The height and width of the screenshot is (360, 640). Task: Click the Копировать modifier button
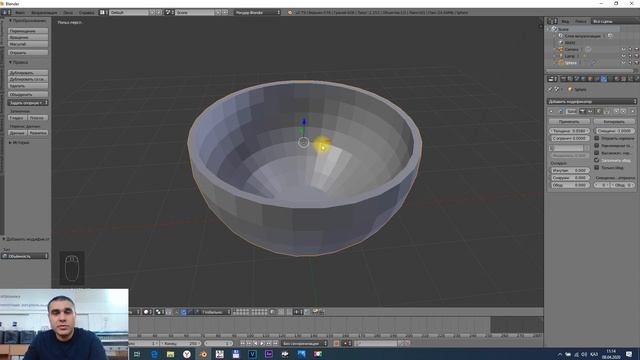tap(614, 122)
